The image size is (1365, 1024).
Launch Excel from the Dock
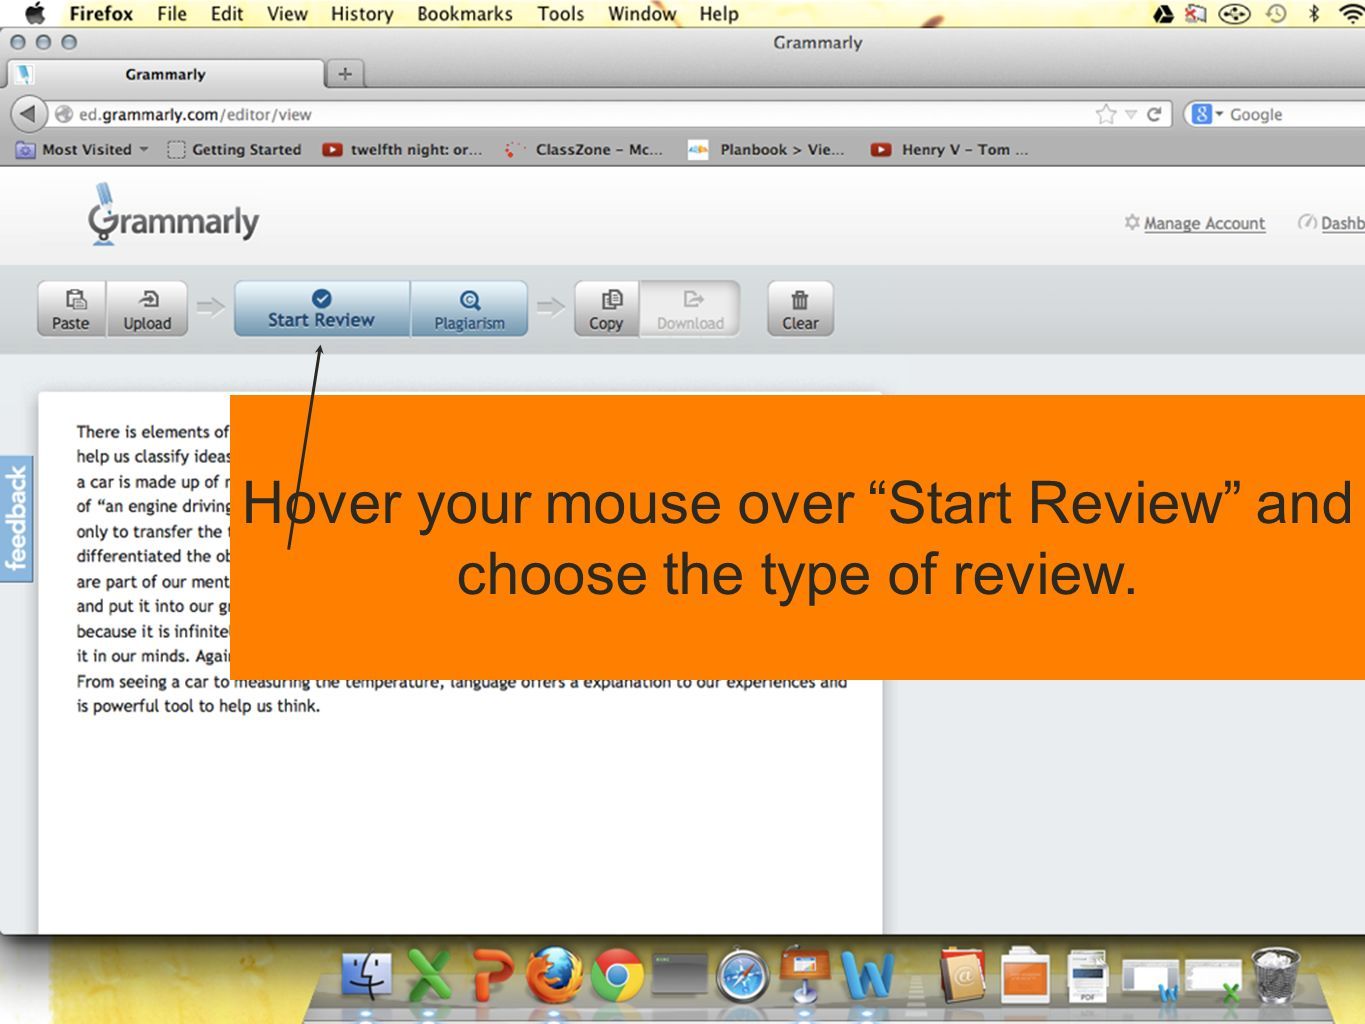(x=429, y=975)
